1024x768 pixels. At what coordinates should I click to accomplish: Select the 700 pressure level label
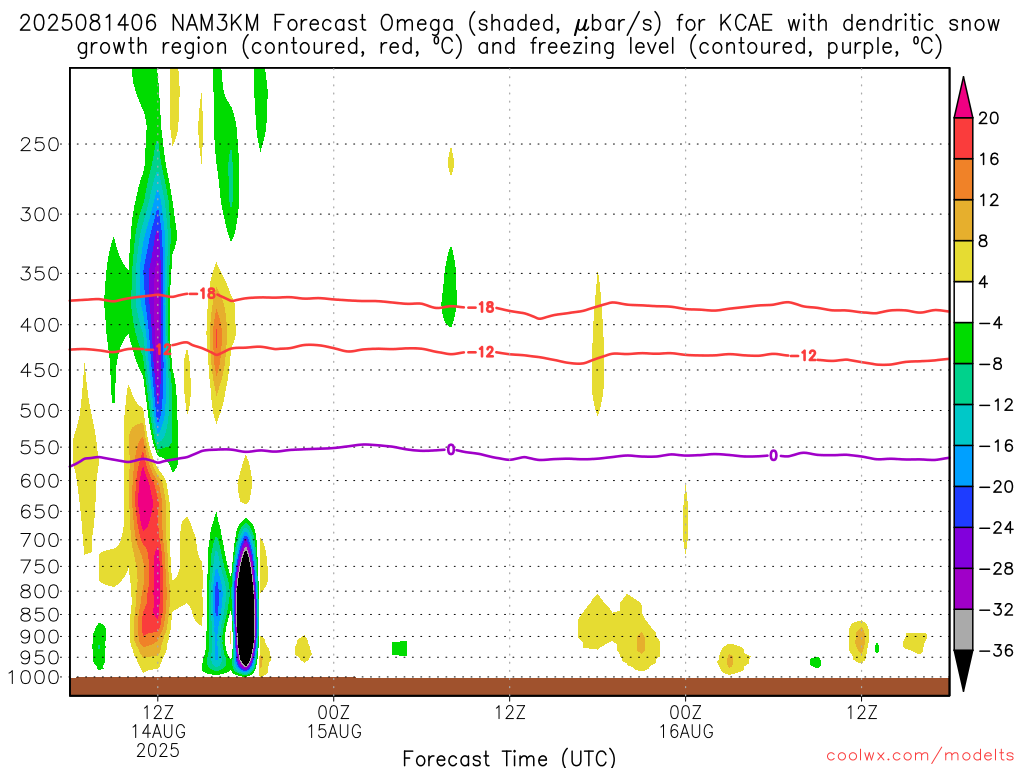click(40, 540)
